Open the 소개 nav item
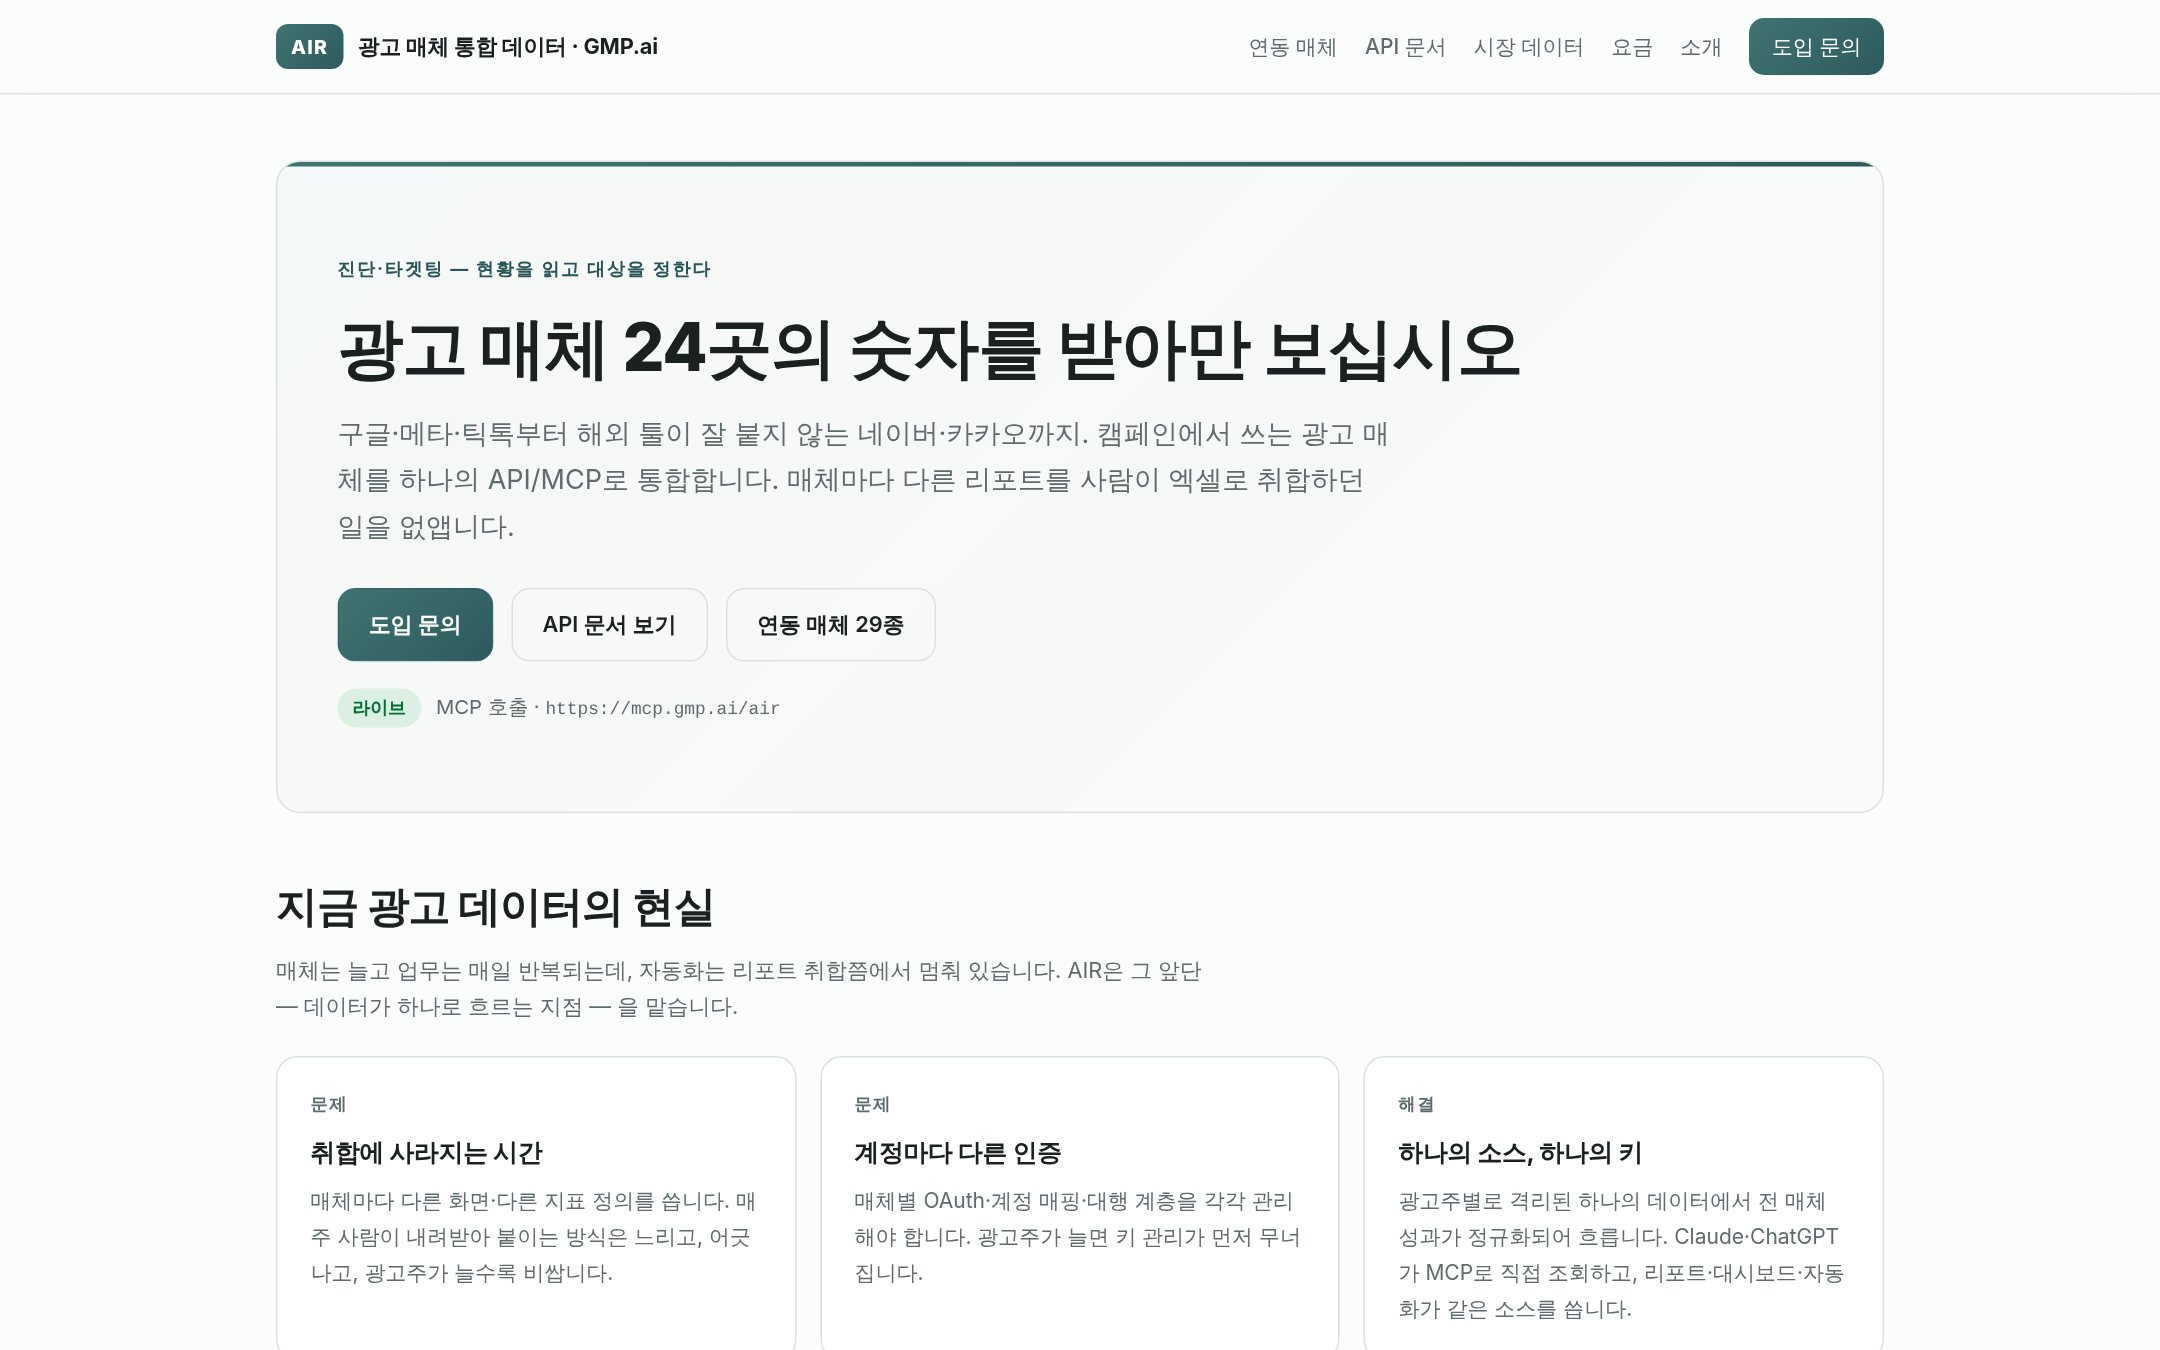Image resolution: width=2160 pixels, height=1350 pixels. (1700, 47)
